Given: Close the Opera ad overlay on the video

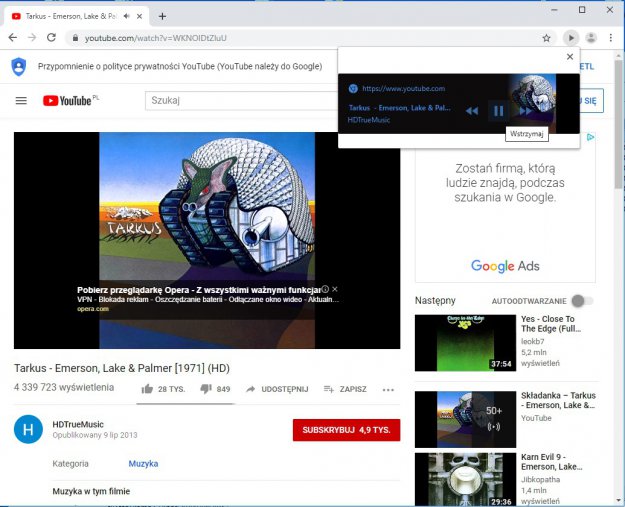Looking at the screenshot, I should (335, 289).
